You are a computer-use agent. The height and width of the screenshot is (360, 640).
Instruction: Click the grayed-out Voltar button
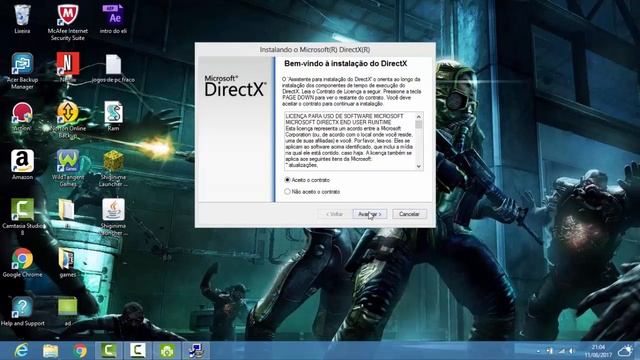(334, 214)
